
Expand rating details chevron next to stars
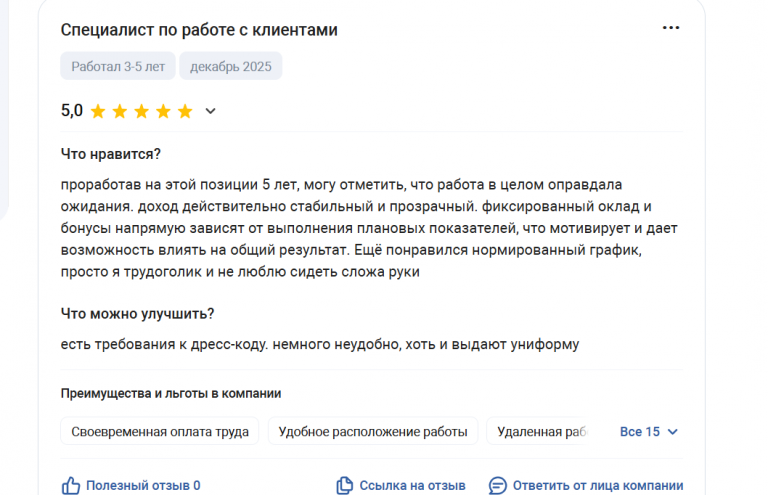coord(210,111)
